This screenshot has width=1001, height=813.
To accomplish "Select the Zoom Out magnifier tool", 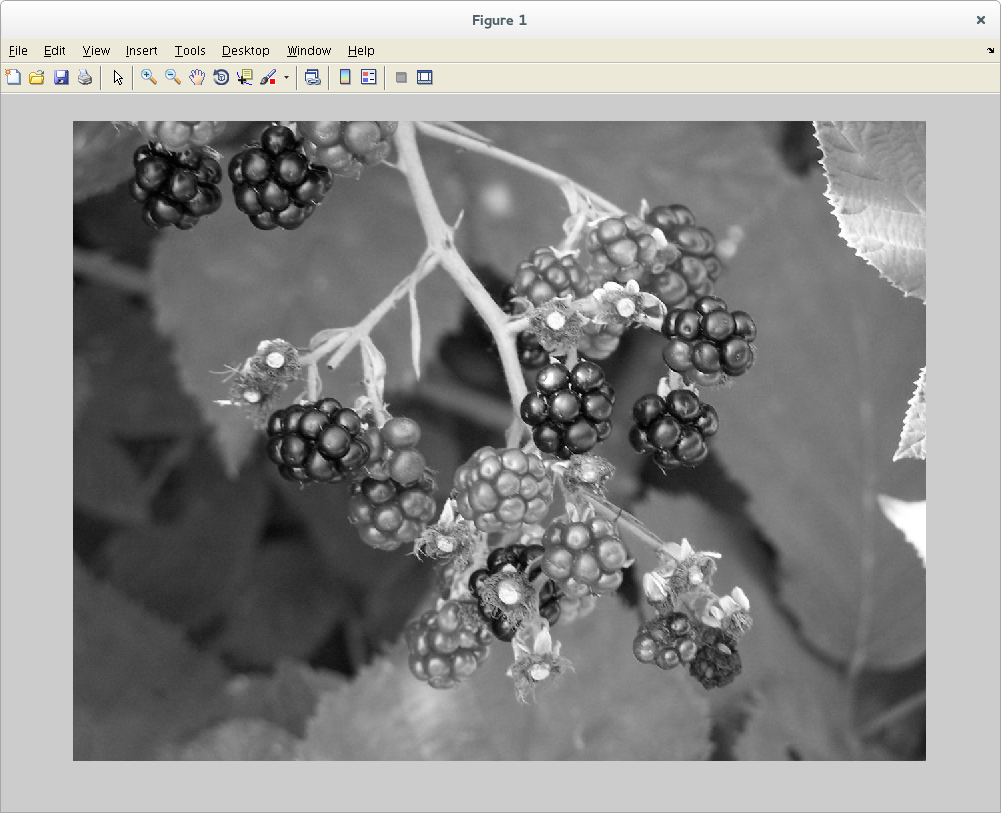I will 173,77.
